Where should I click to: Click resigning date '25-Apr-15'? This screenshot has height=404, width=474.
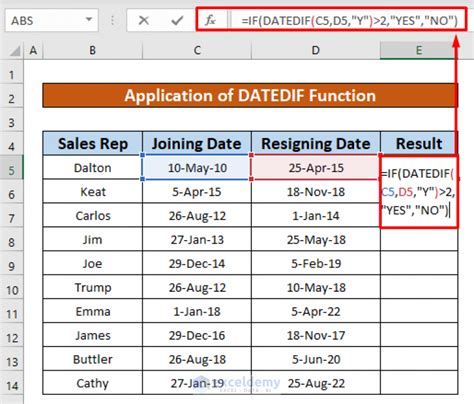click(x=316, y=168)
